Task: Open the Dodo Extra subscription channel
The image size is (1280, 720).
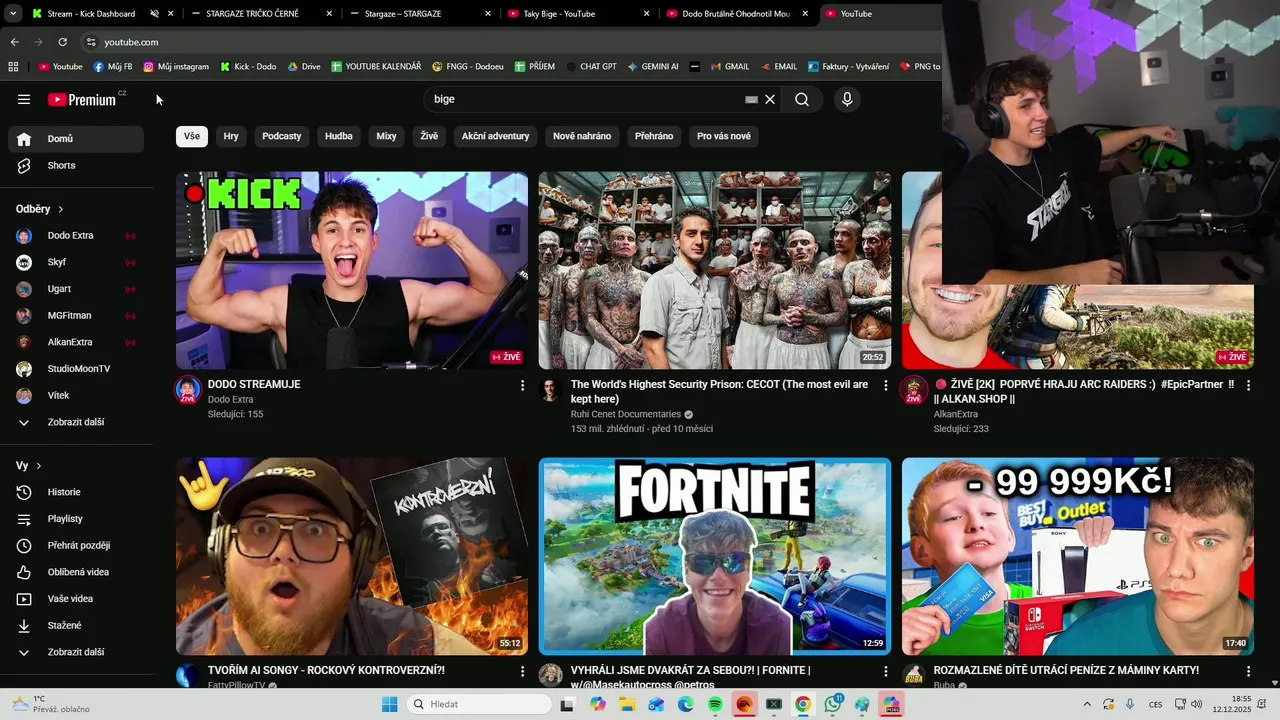Action: point(76,236)
